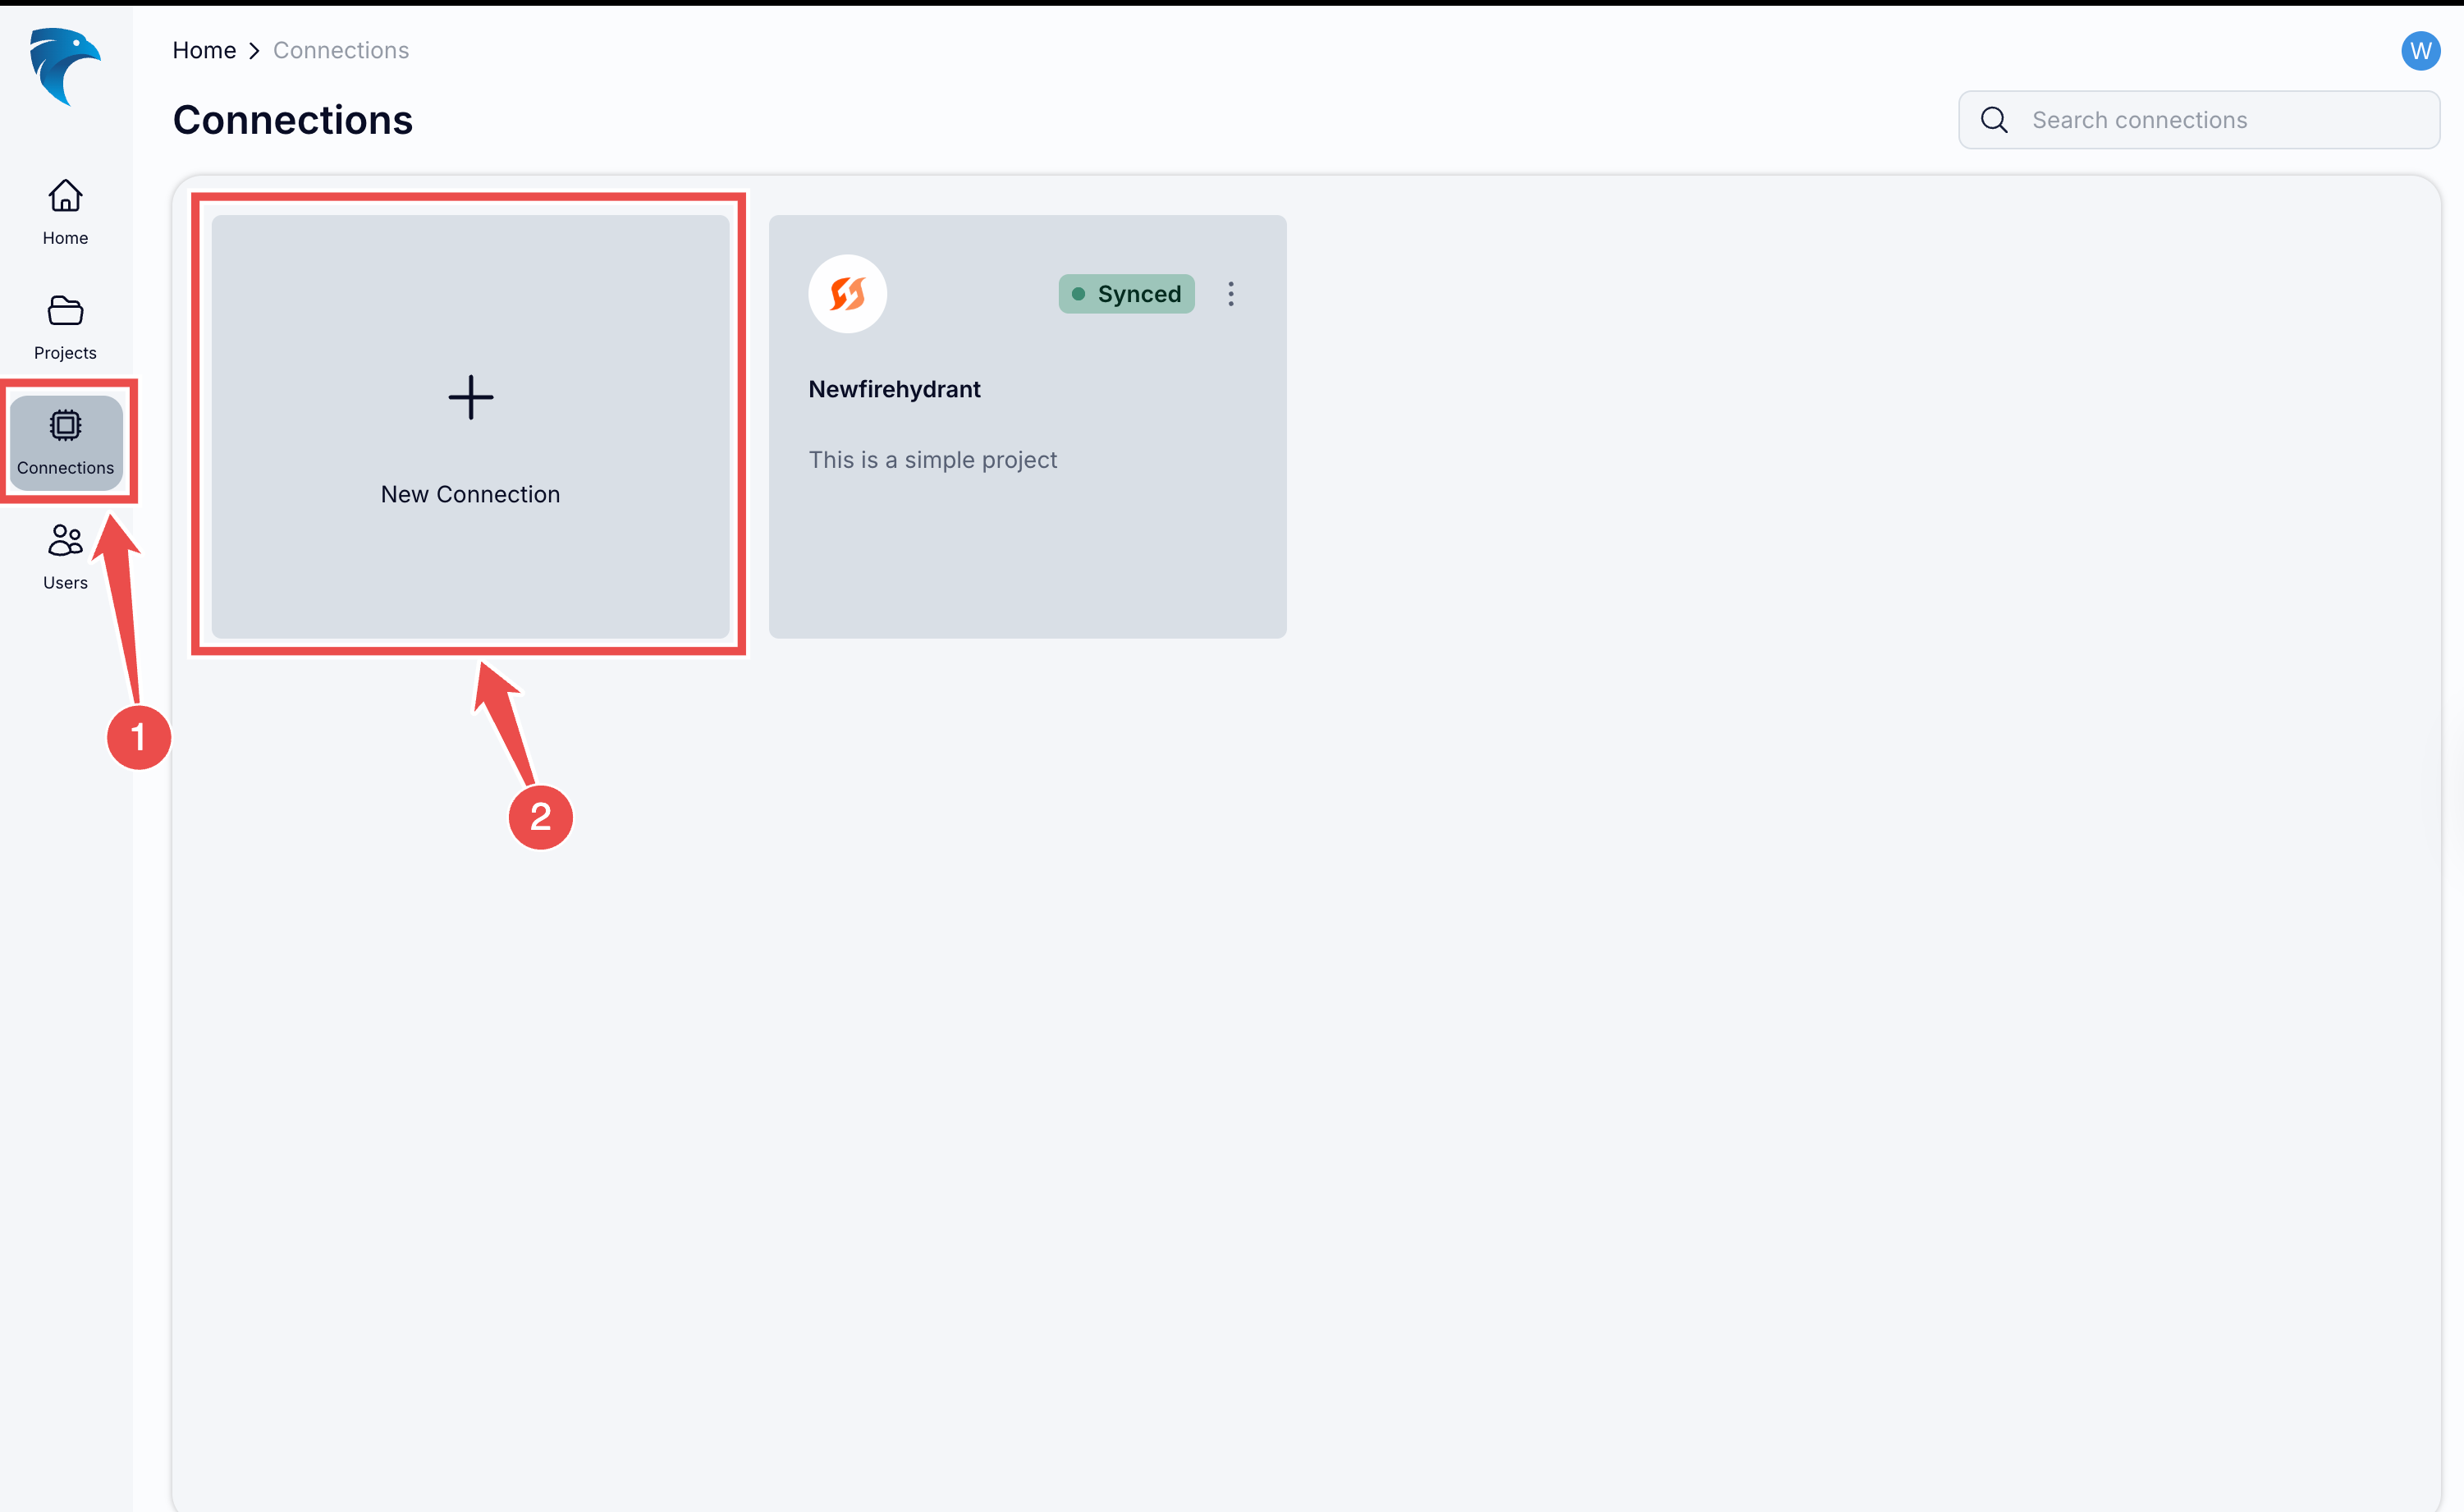Open the Newfirehydrant connection title
The image size is (2464, 1512).
(x=894, y=389)
